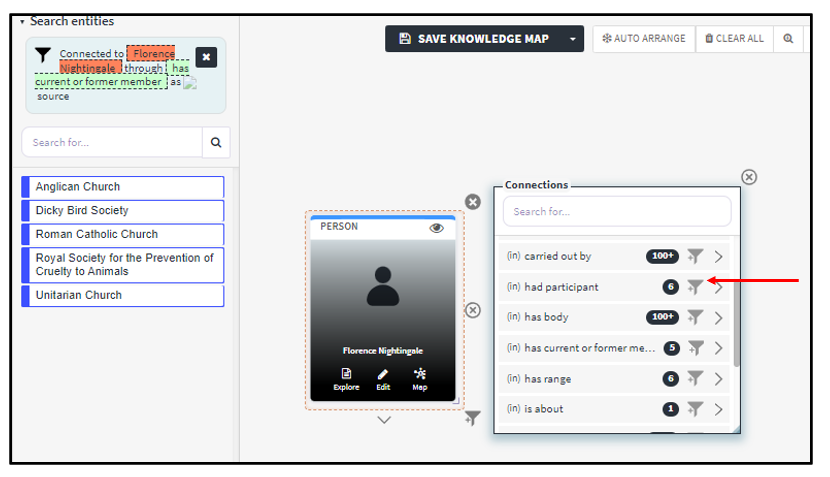830x477 pixels.
Task: Click the filter icon for had participant
Action: (695, 287)
